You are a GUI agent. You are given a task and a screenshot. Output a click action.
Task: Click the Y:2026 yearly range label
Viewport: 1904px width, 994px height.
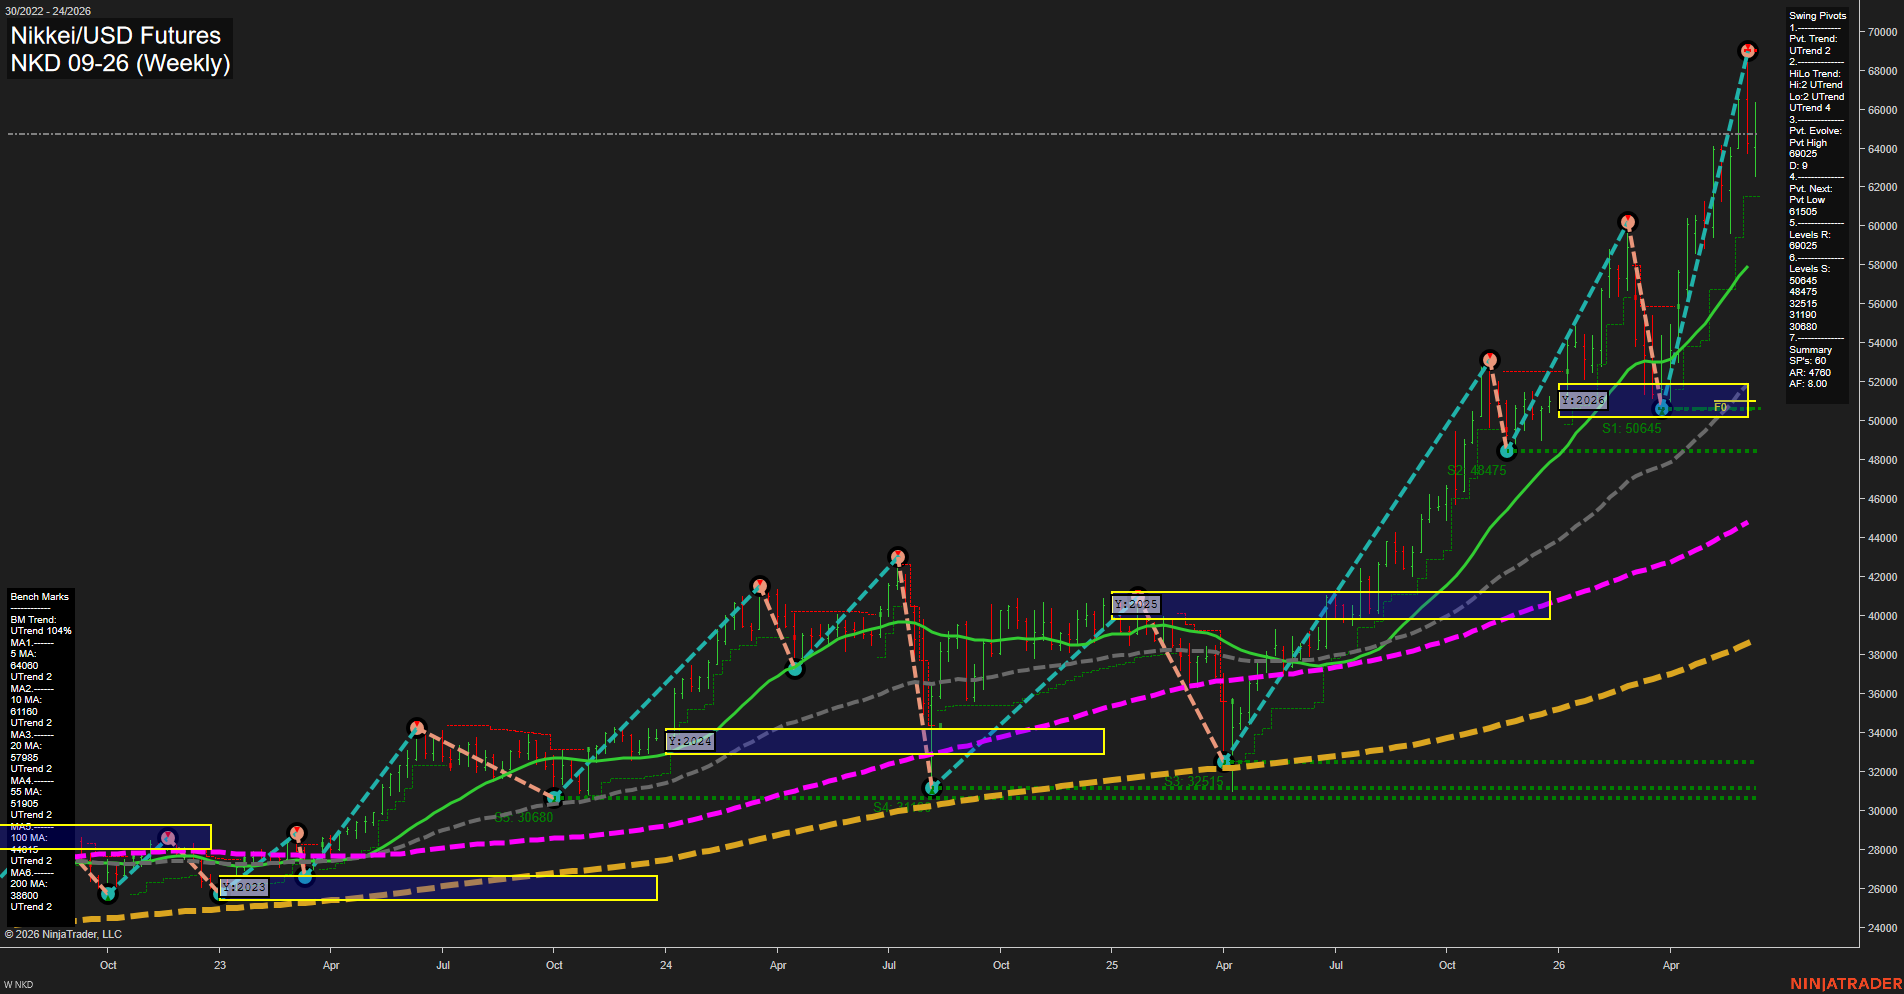point(1583,400)
